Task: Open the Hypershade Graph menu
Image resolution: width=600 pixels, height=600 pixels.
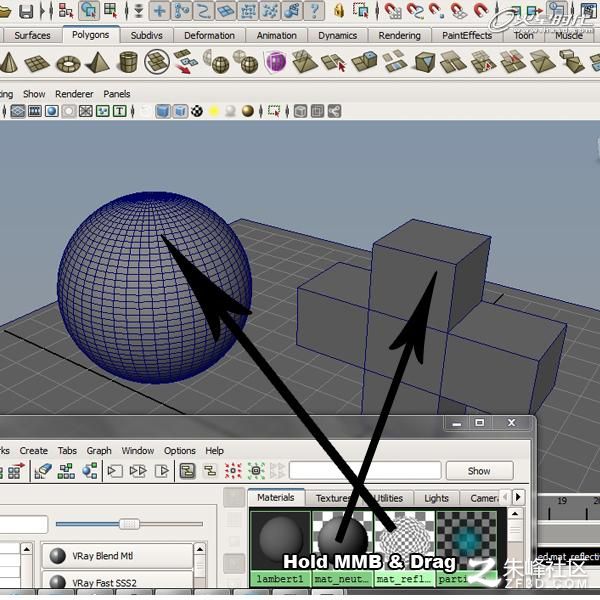Action: pyautogui.click(x=99, y=450)
